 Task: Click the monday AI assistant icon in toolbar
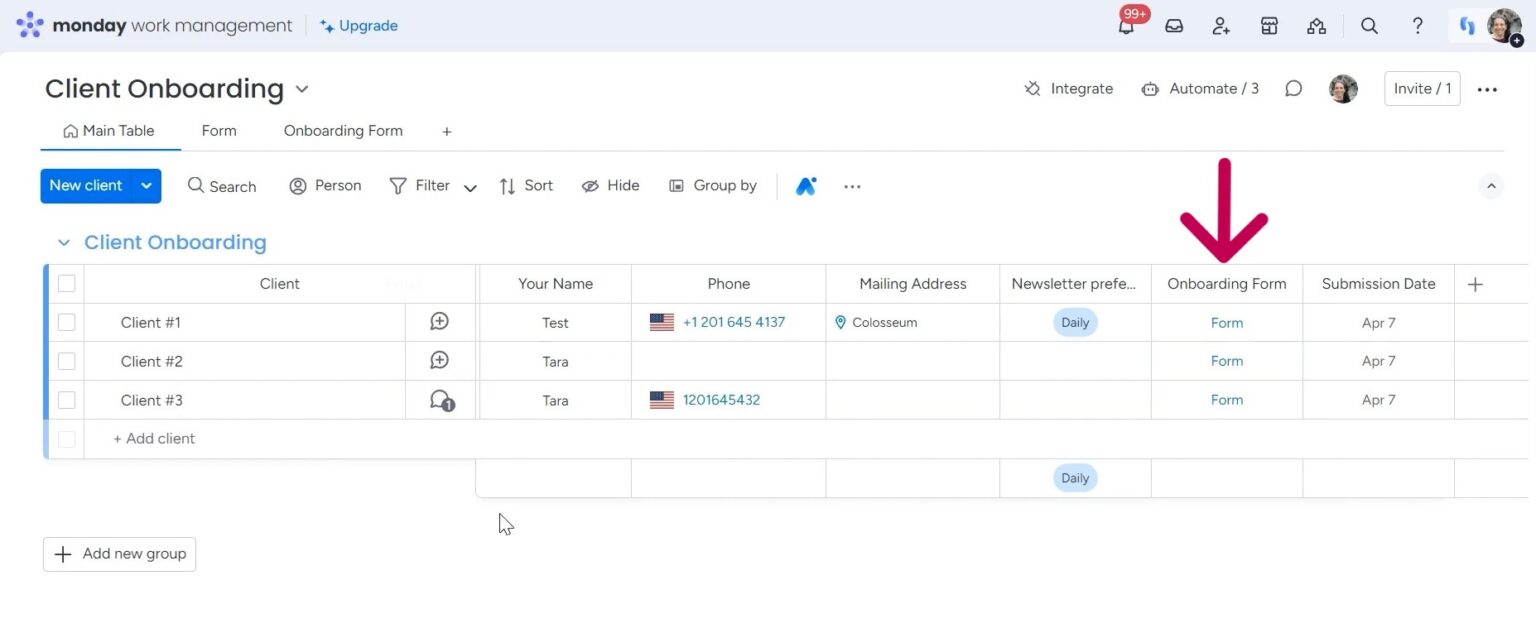[x=806, y=185]
